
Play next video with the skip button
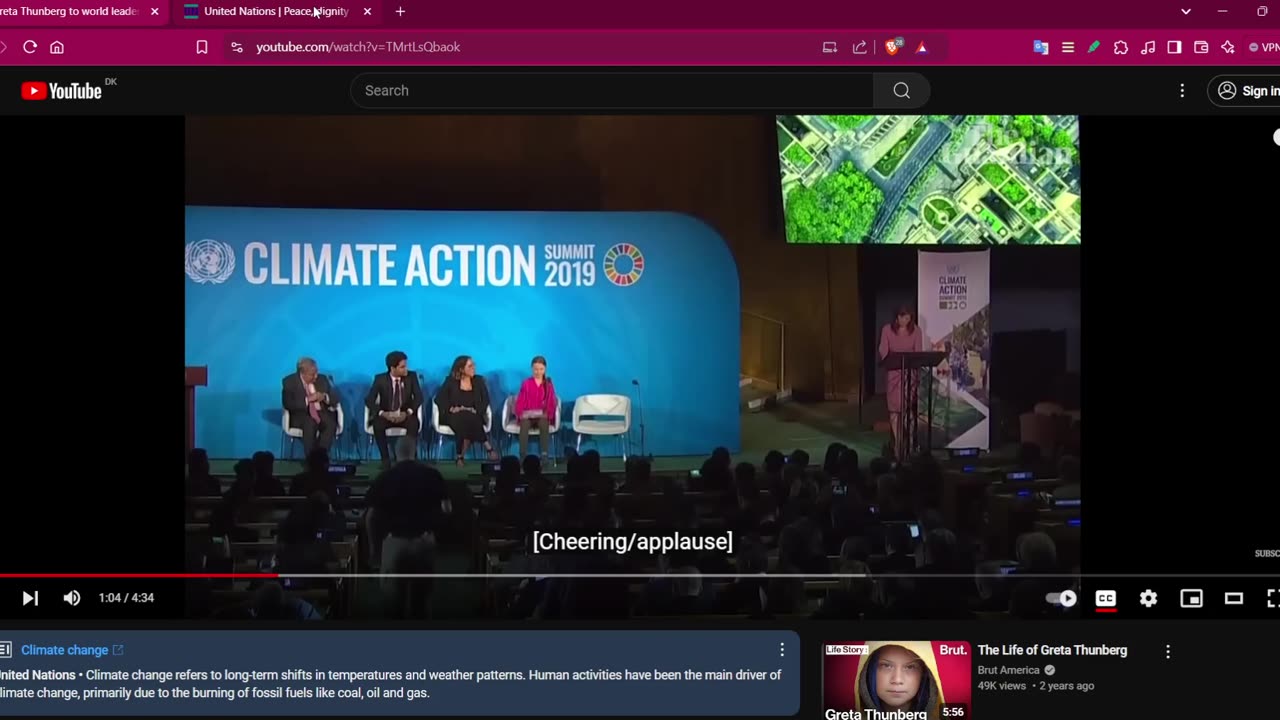coord(30,598)
